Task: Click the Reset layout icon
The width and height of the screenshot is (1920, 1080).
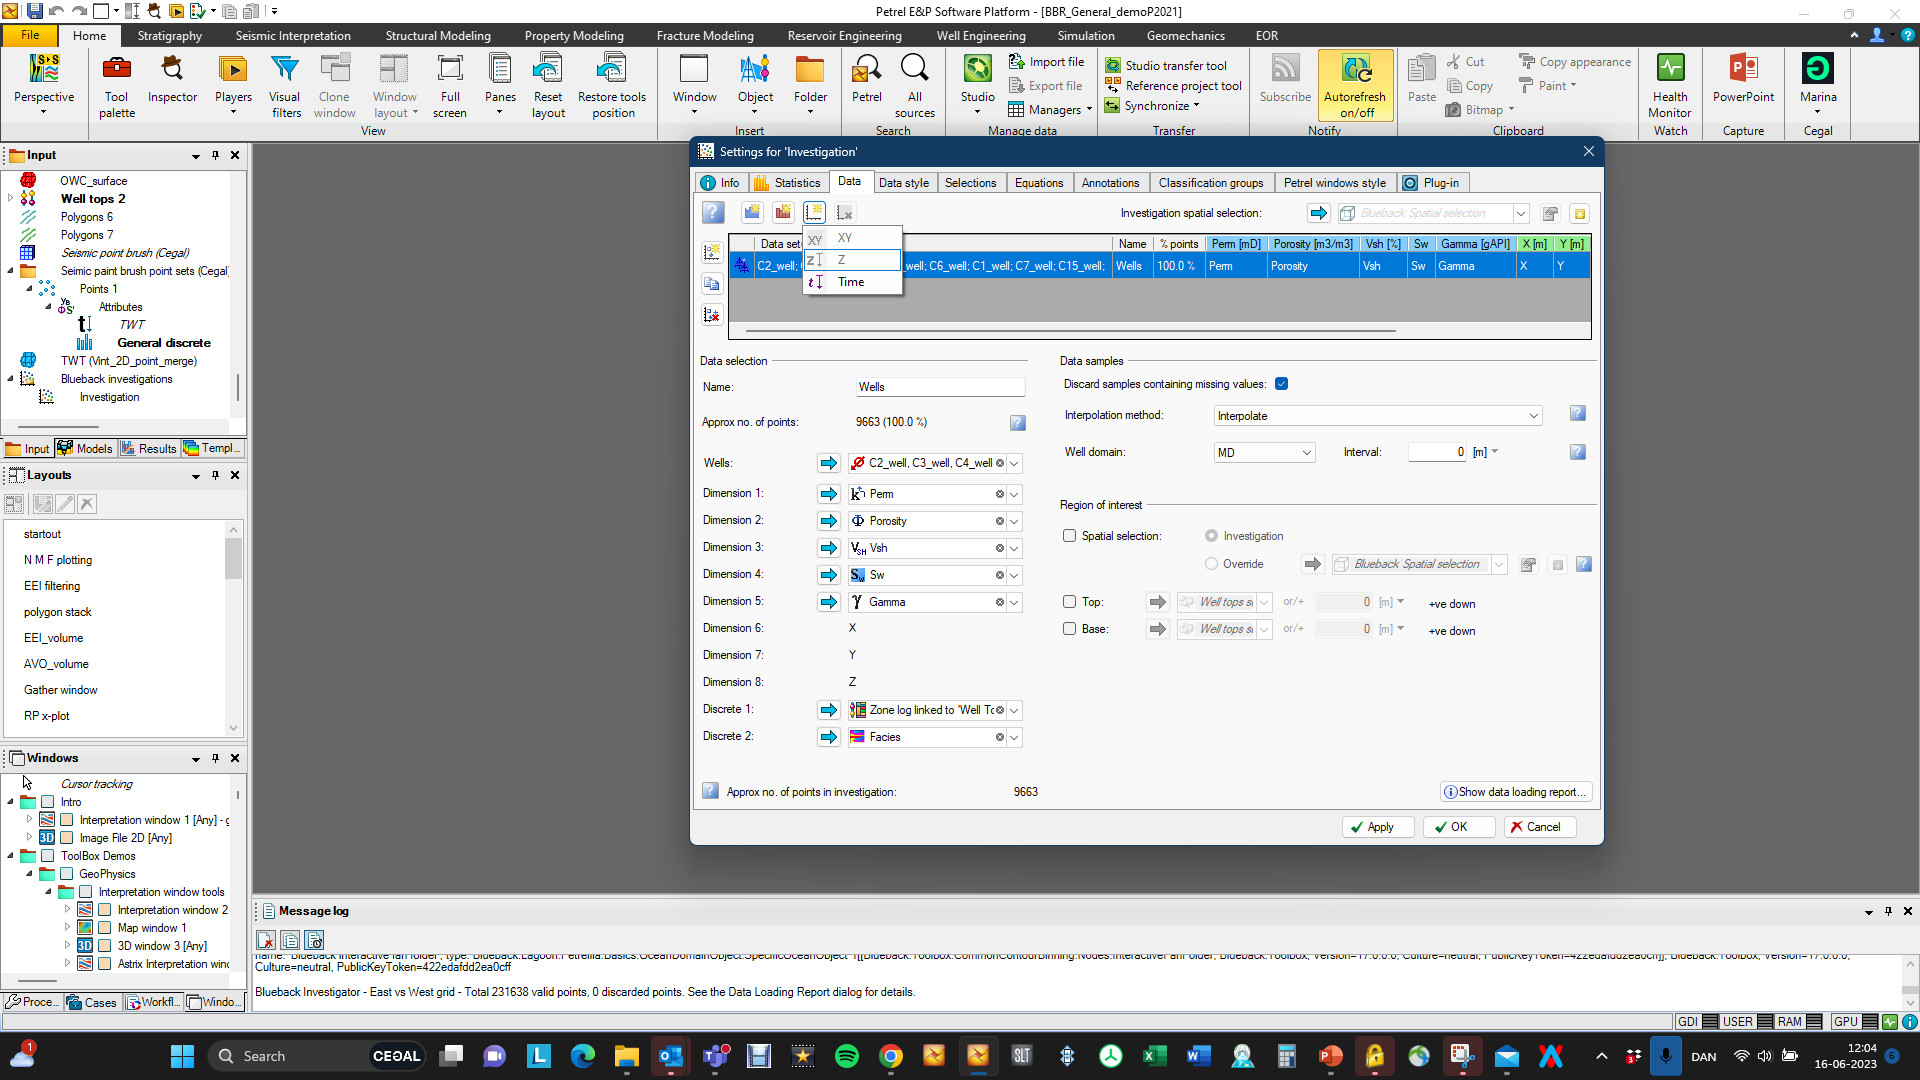Action: [x=548, y=86]
